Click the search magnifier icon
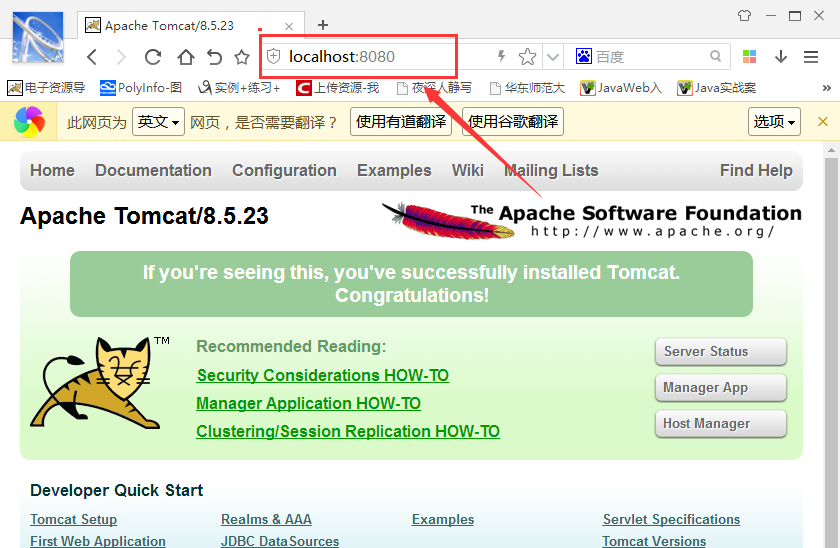The image size is (840, 548). coord(716,56)
